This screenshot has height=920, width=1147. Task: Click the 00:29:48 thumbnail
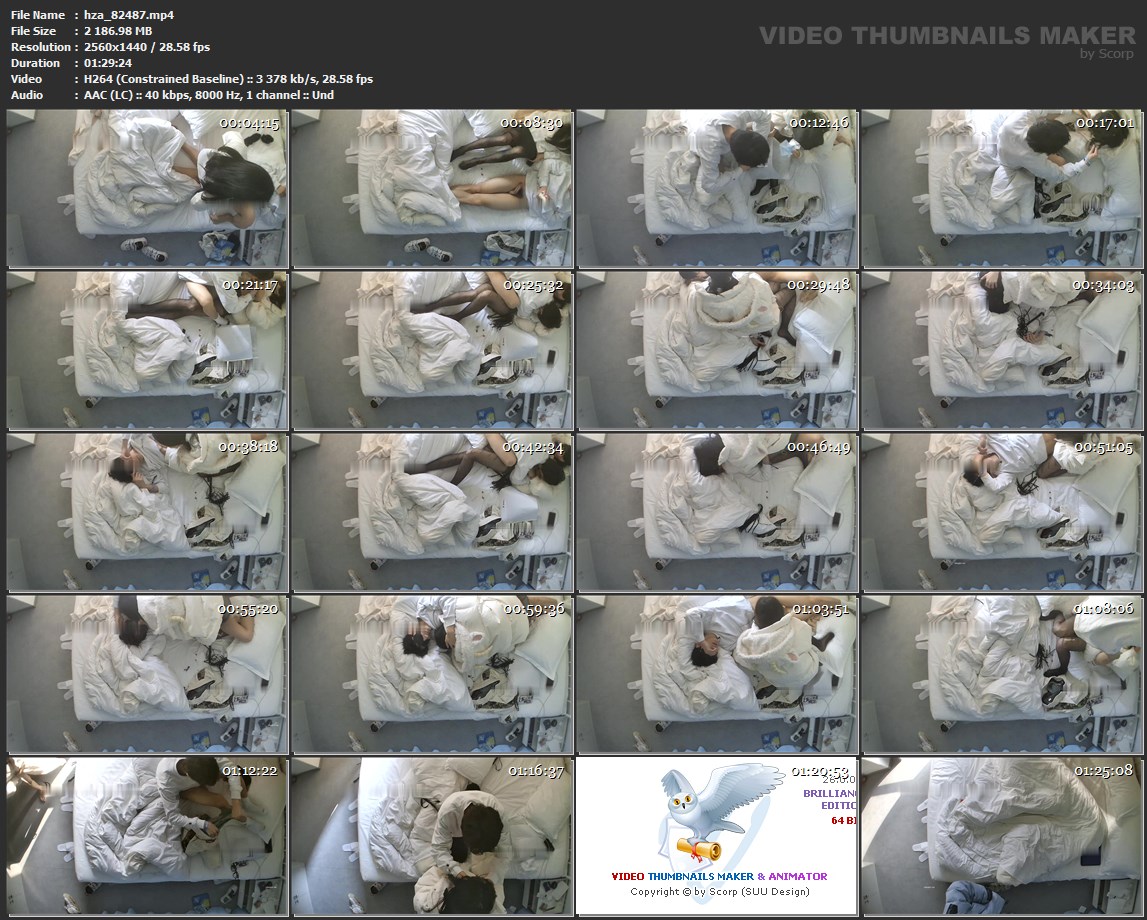click(x=717, y=350)
